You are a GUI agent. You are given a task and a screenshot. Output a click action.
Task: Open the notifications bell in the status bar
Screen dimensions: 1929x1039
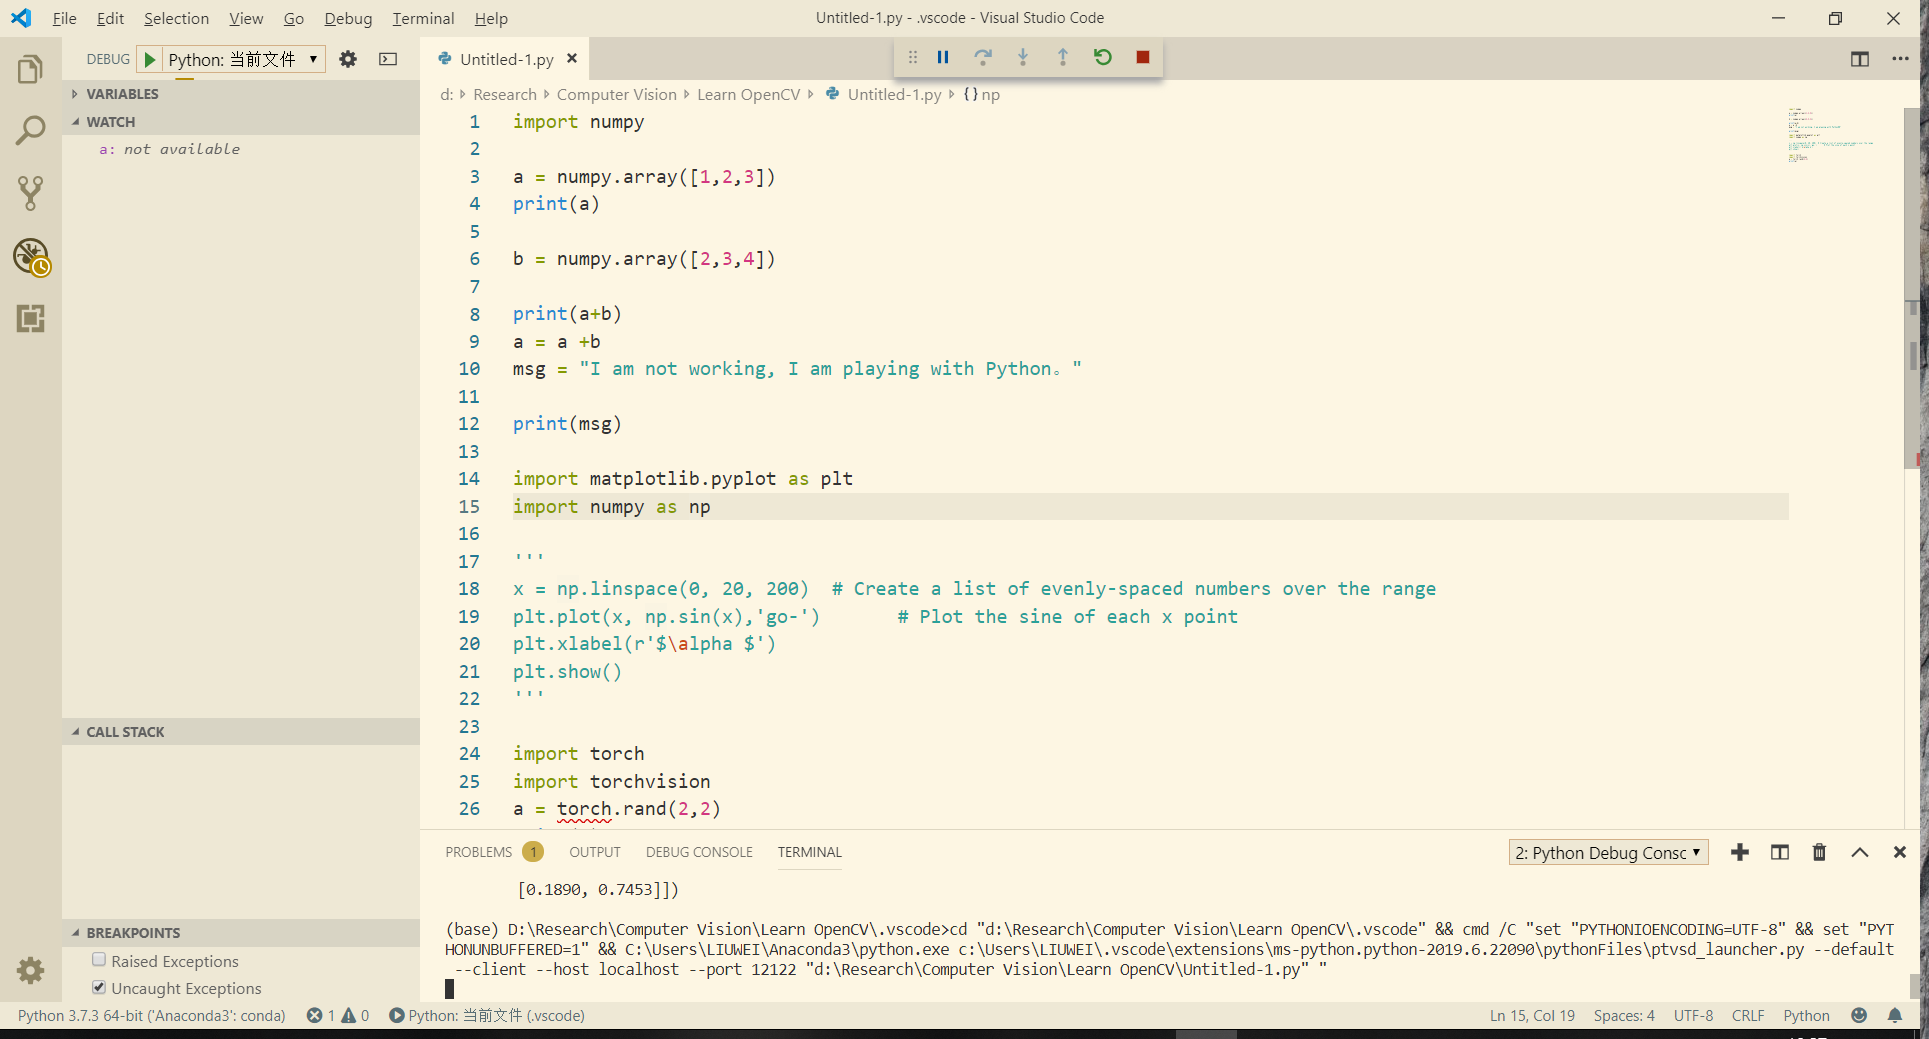tap(1894, 1015)
